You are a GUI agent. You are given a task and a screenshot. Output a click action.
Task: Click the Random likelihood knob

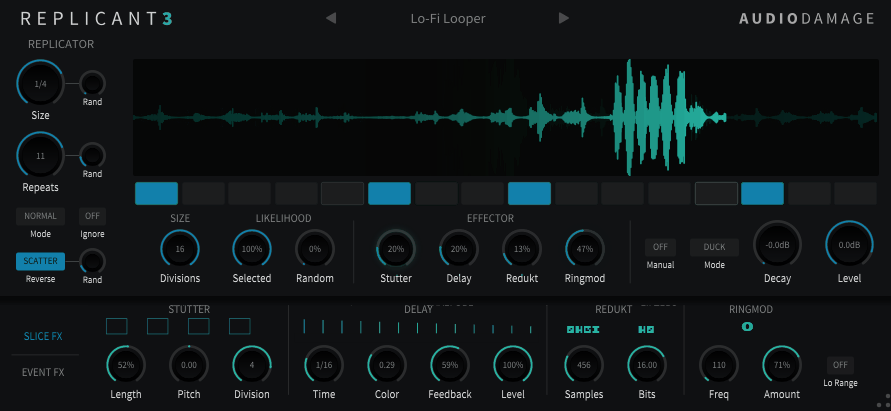(x=315, y=249)
